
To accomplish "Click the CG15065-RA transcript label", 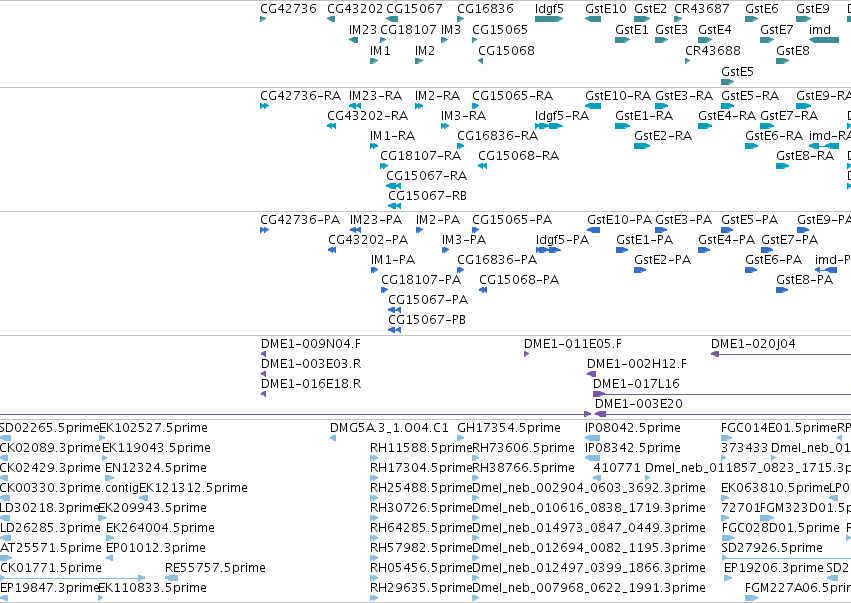I will [x=513, y=96].
